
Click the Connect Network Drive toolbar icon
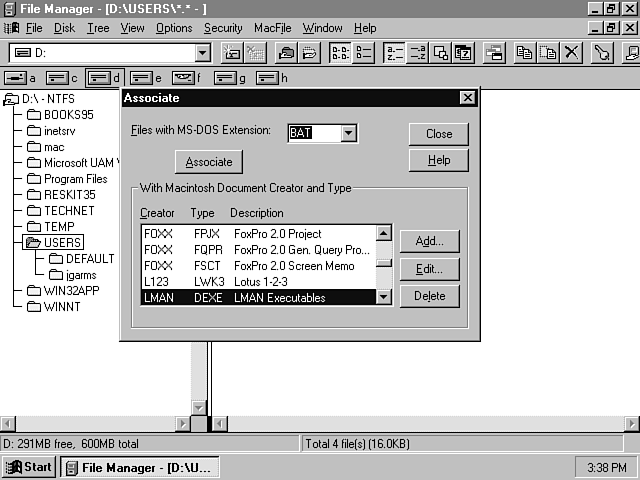231,53
